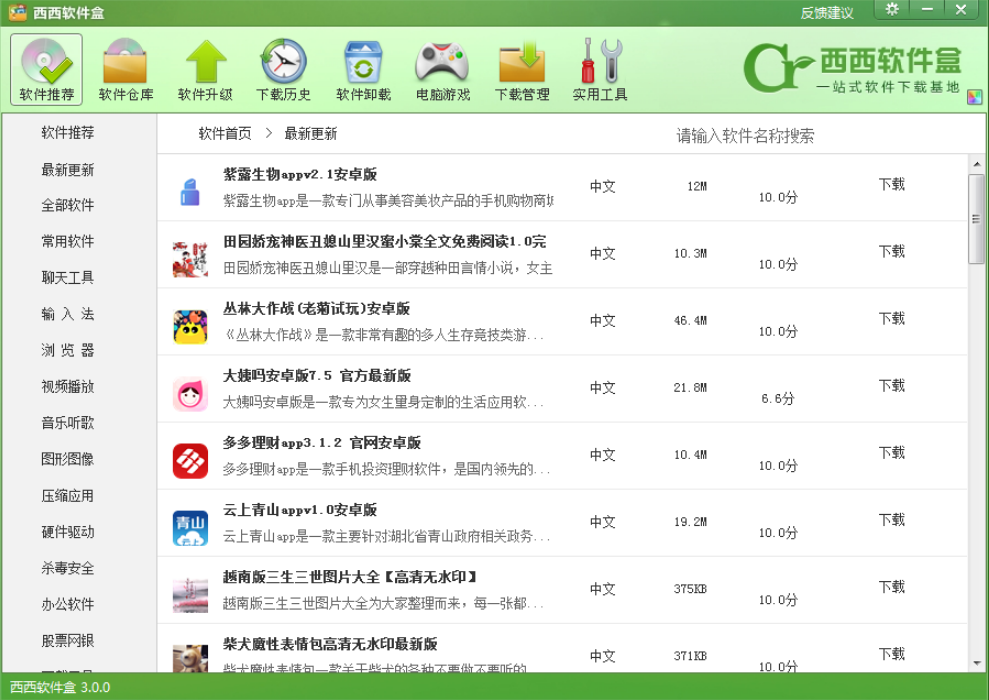Image resolution: width=989 pixels, height=700 pixels.
Task: Select 浏览器 category
Action: [x=67, y=350]
